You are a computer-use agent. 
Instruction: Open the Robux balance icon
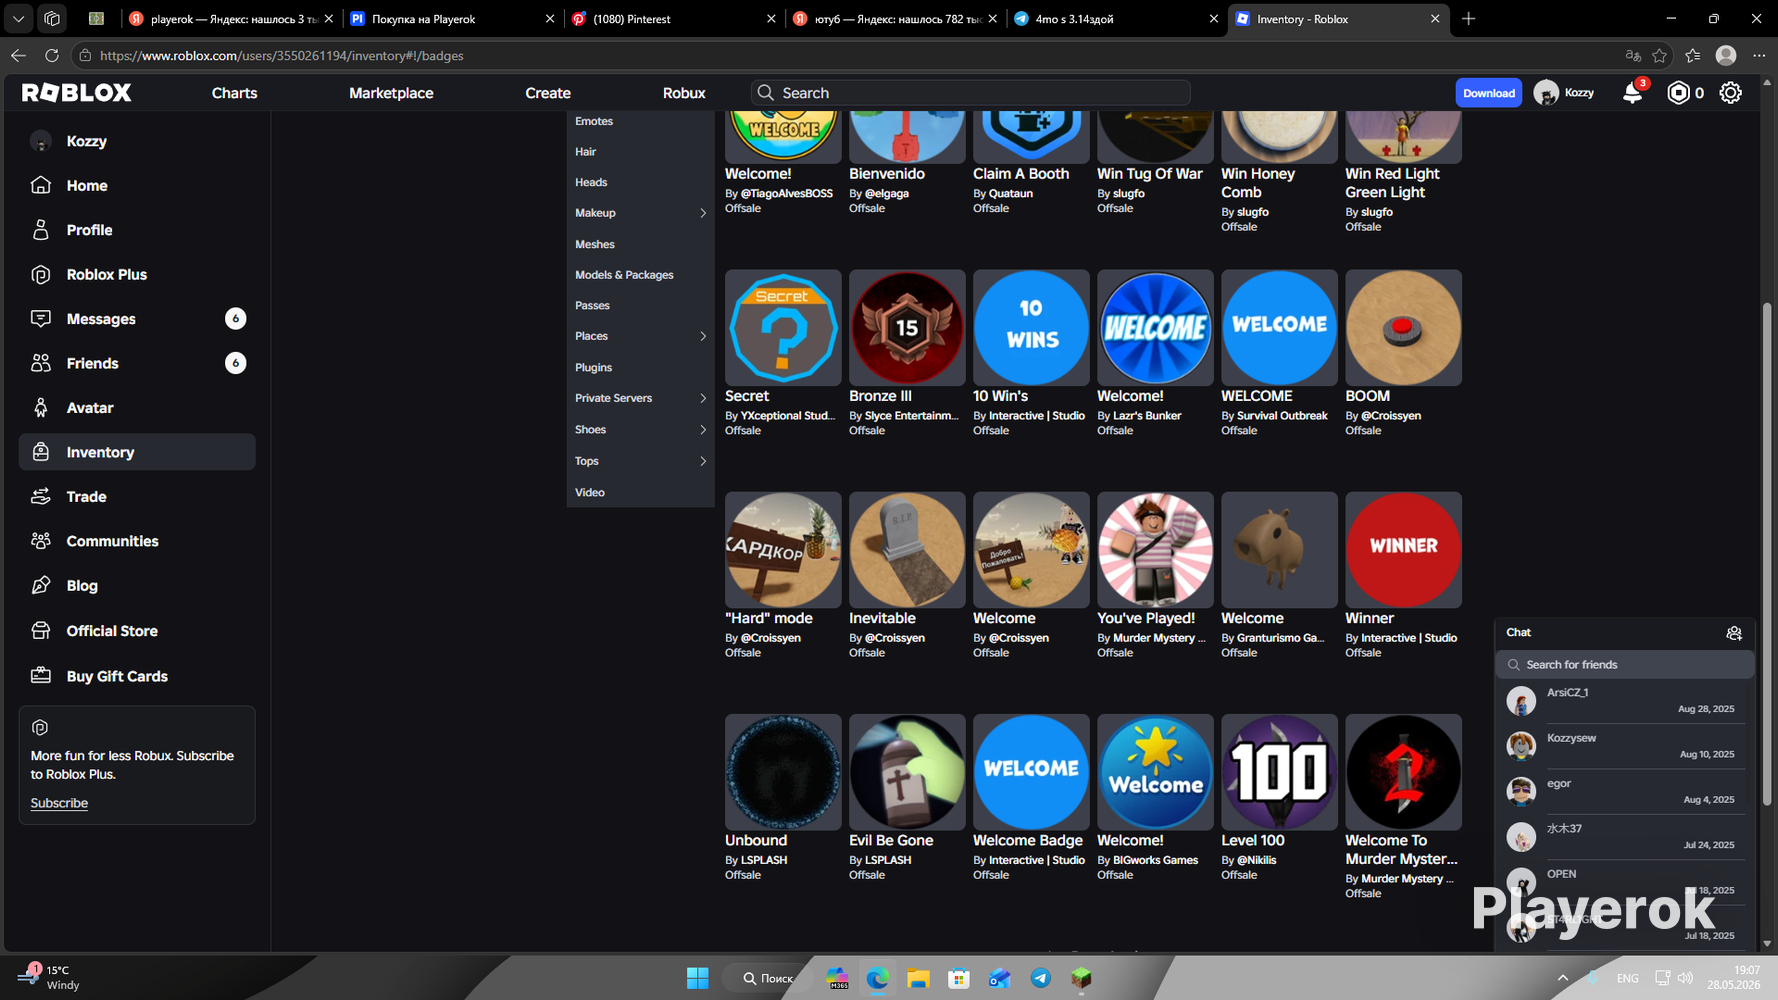pyautogui.click(x=1679, y=93)
